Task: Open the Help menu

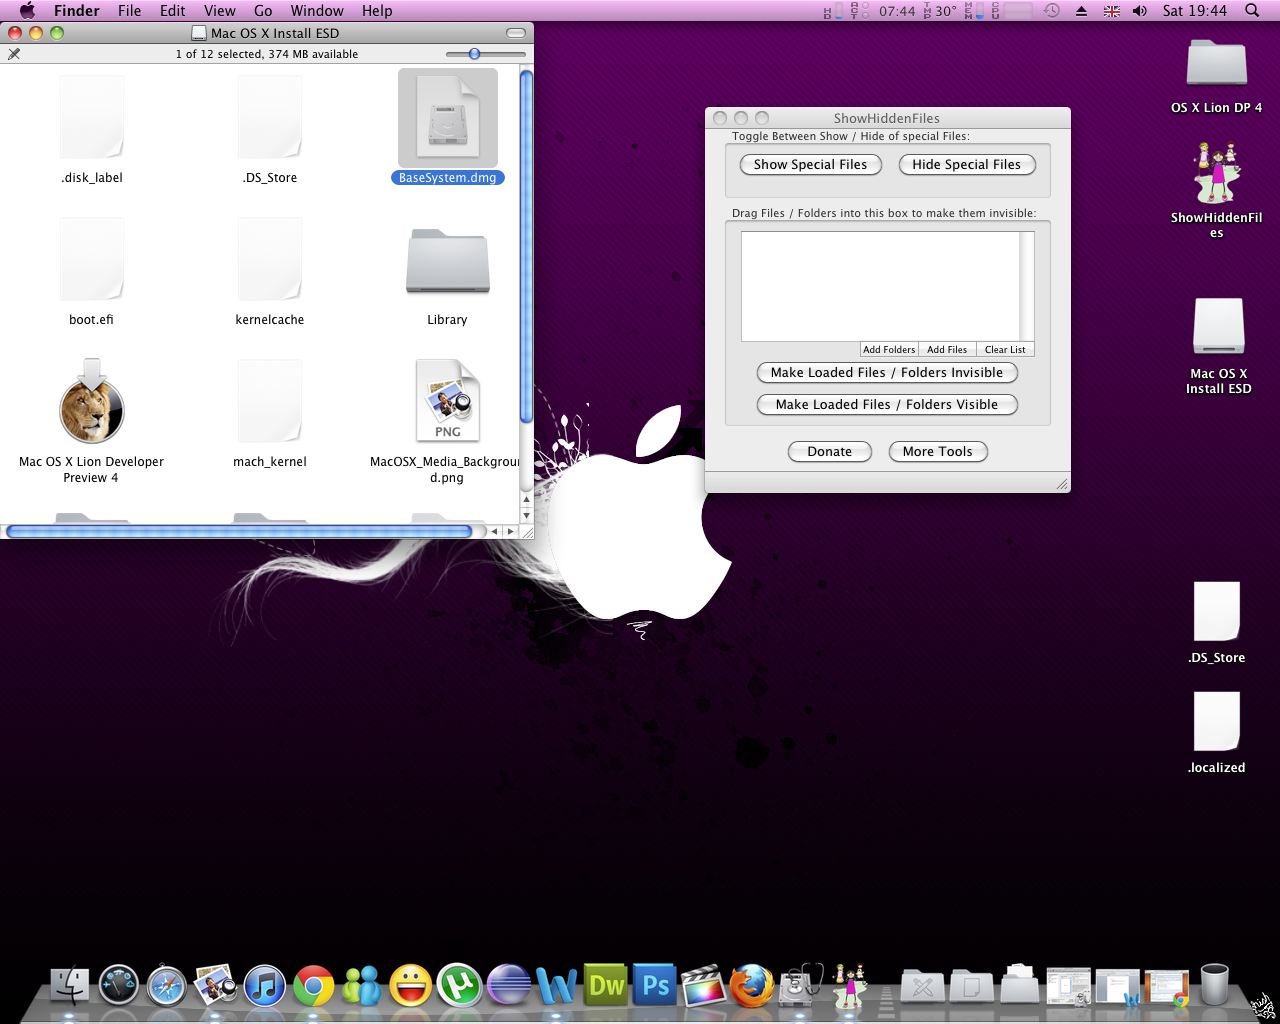Action: [x=377, y=11]
